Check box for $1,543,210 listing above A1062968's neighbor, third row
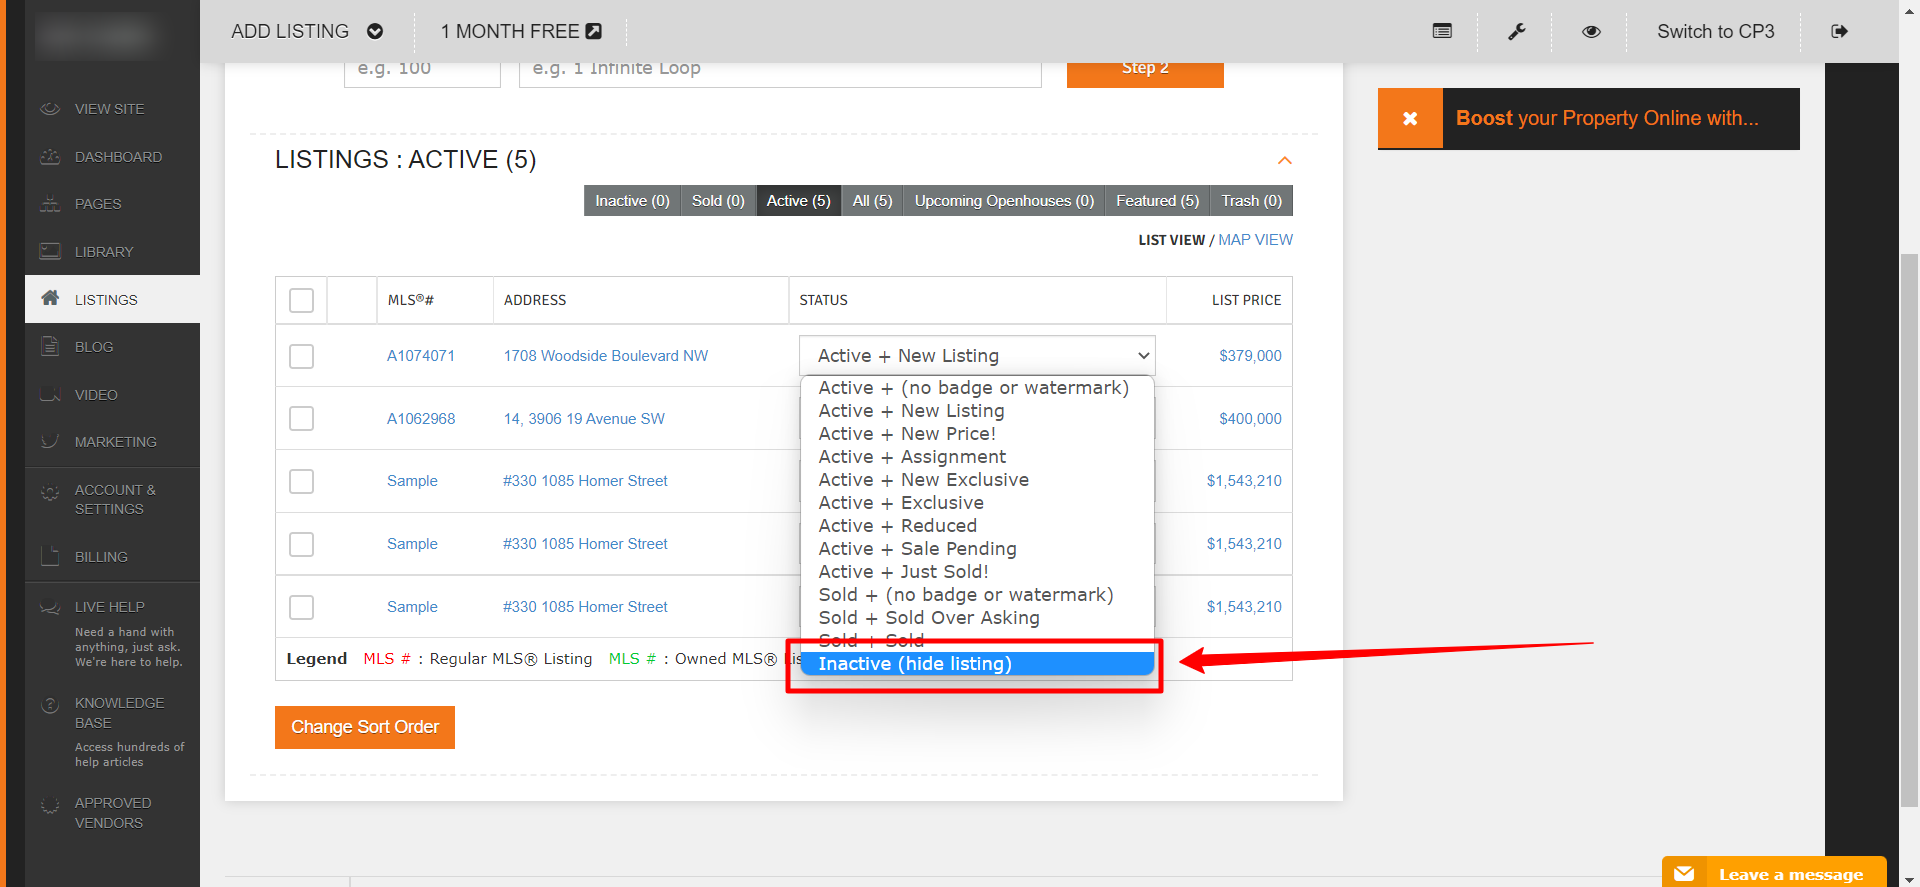This screenshot has height=887, width=1920. tap(301, 481)
